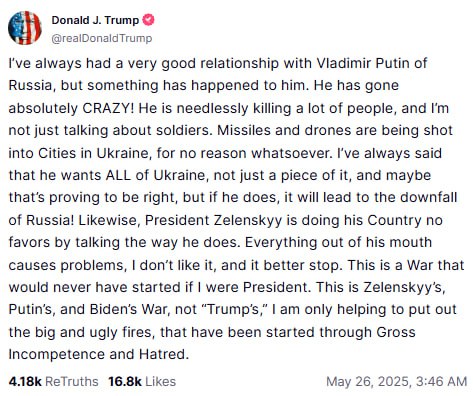
Task: Open the May 26, 2025 timestamp
Action: pyautogui.click(x=397, y=381)
